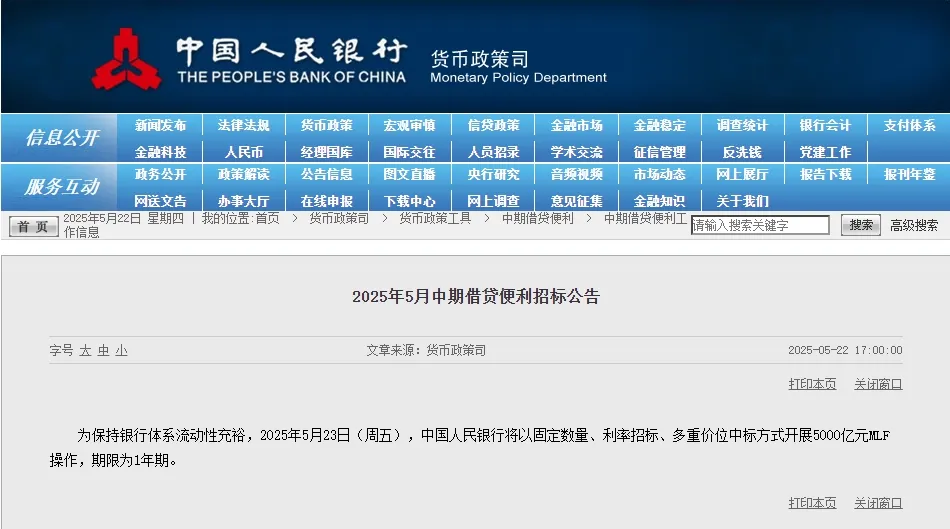Click the People's Bank of China logo
Screen dimensions: 950x529
127,59
